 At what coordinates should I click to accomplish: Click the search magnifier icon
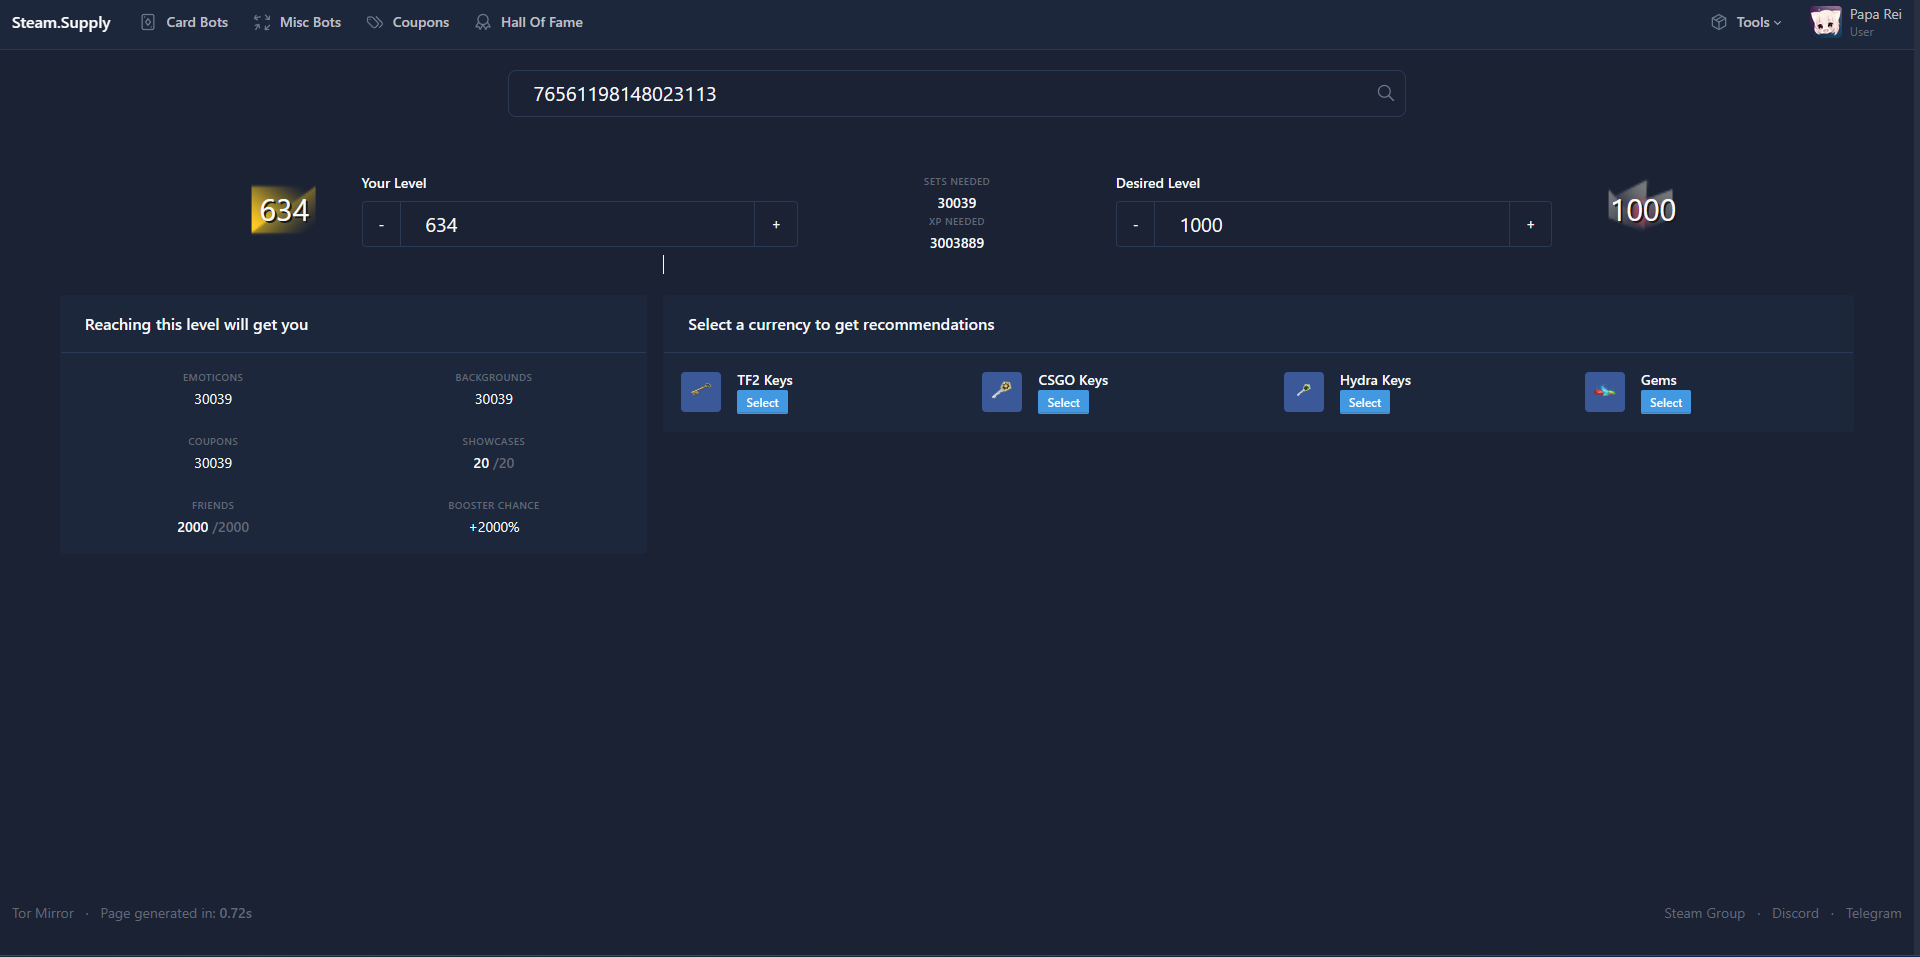1385,93
